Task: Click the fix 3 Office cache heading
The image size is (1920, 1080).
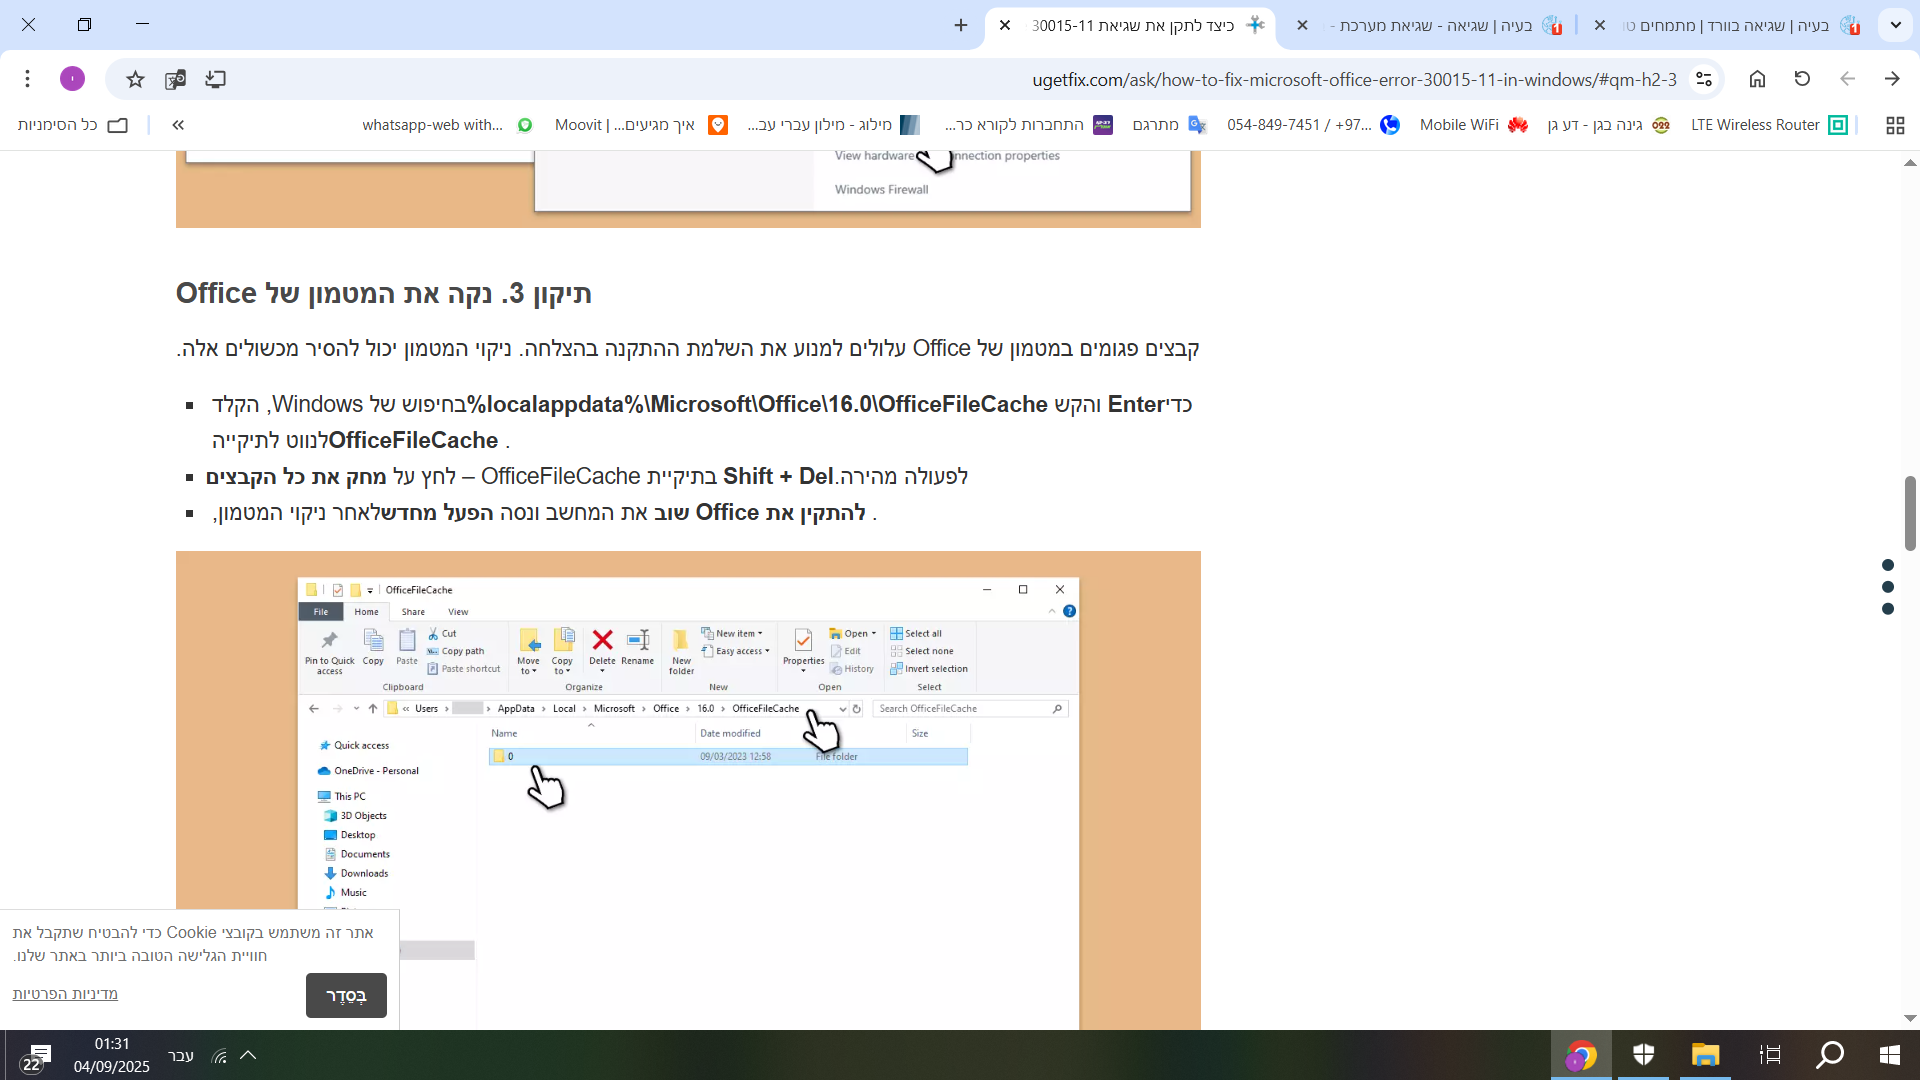Action: click(384, 294)
